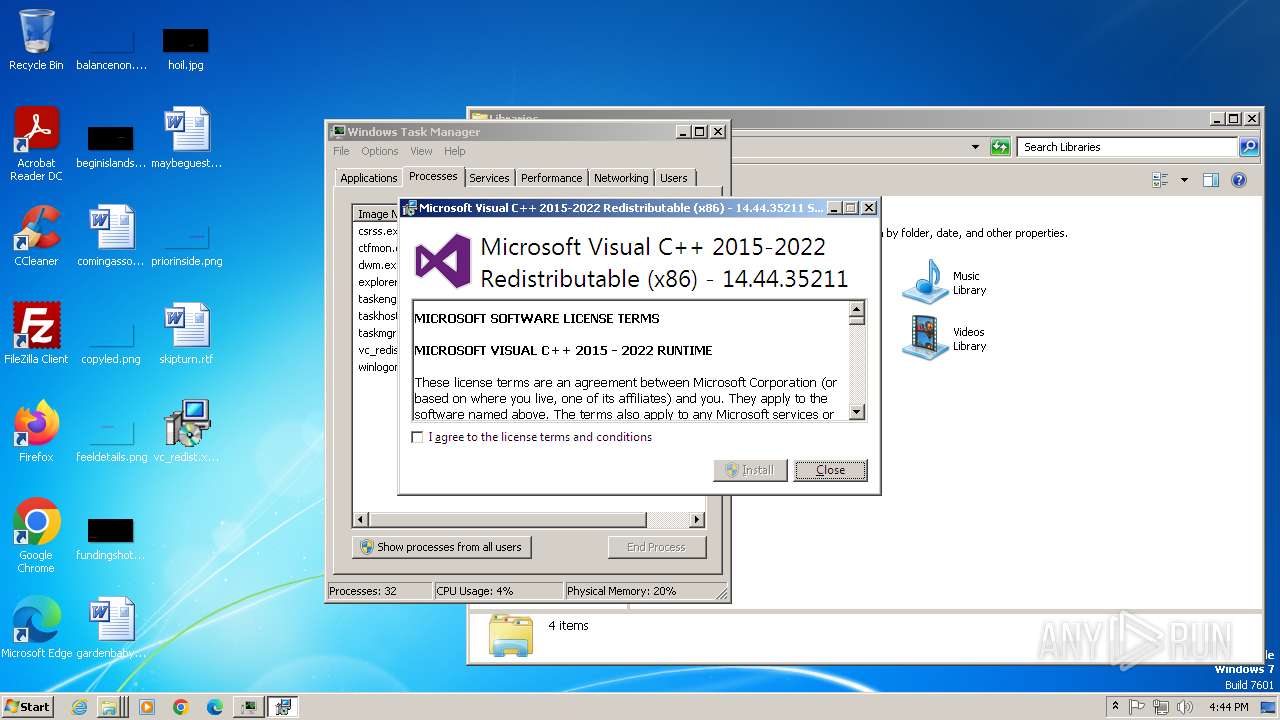Open address bar dropdown in Libraries

coord(975,147)
